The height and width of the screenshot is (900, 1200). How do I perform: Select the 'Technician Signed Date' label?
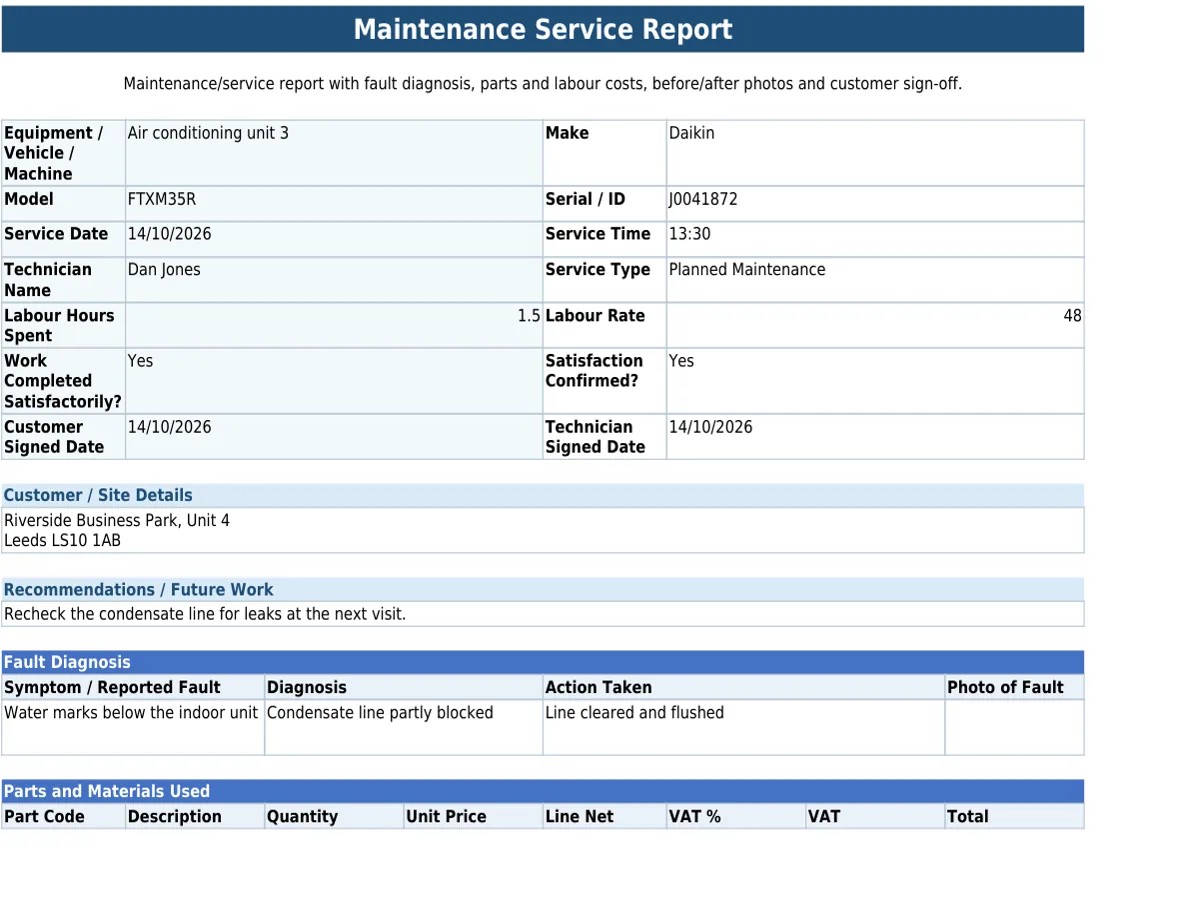595,437
